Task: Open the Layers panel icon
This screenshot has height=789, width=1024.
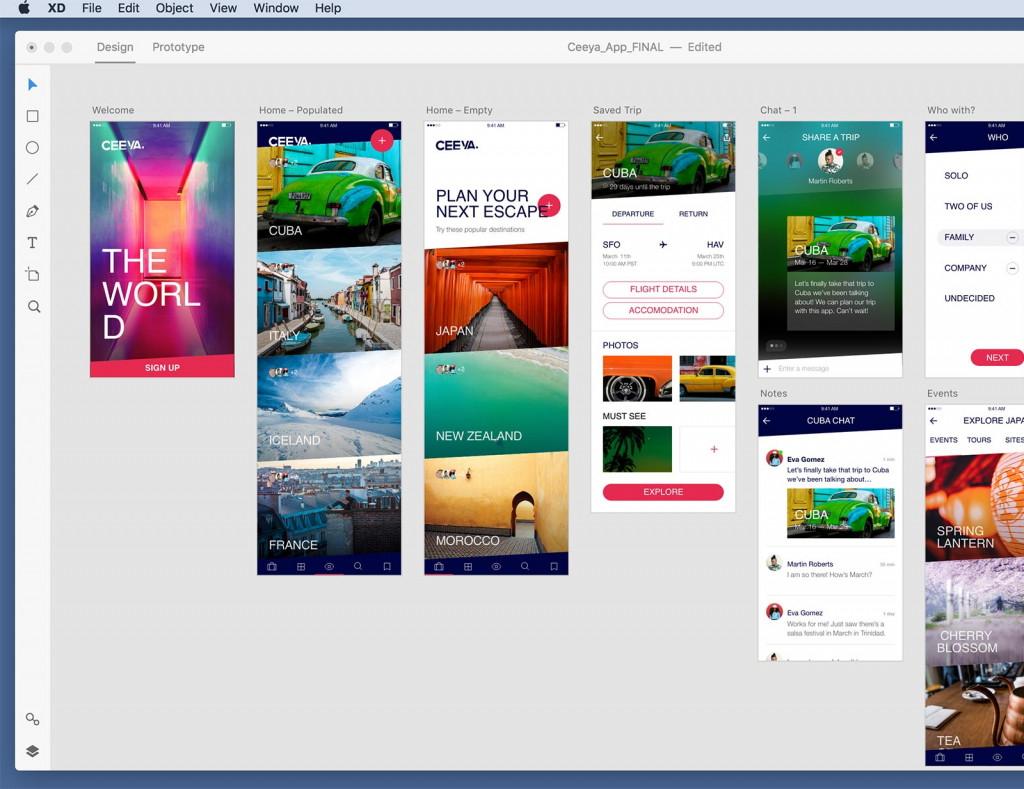Action: pyautogui.click(x=32, y=751)
